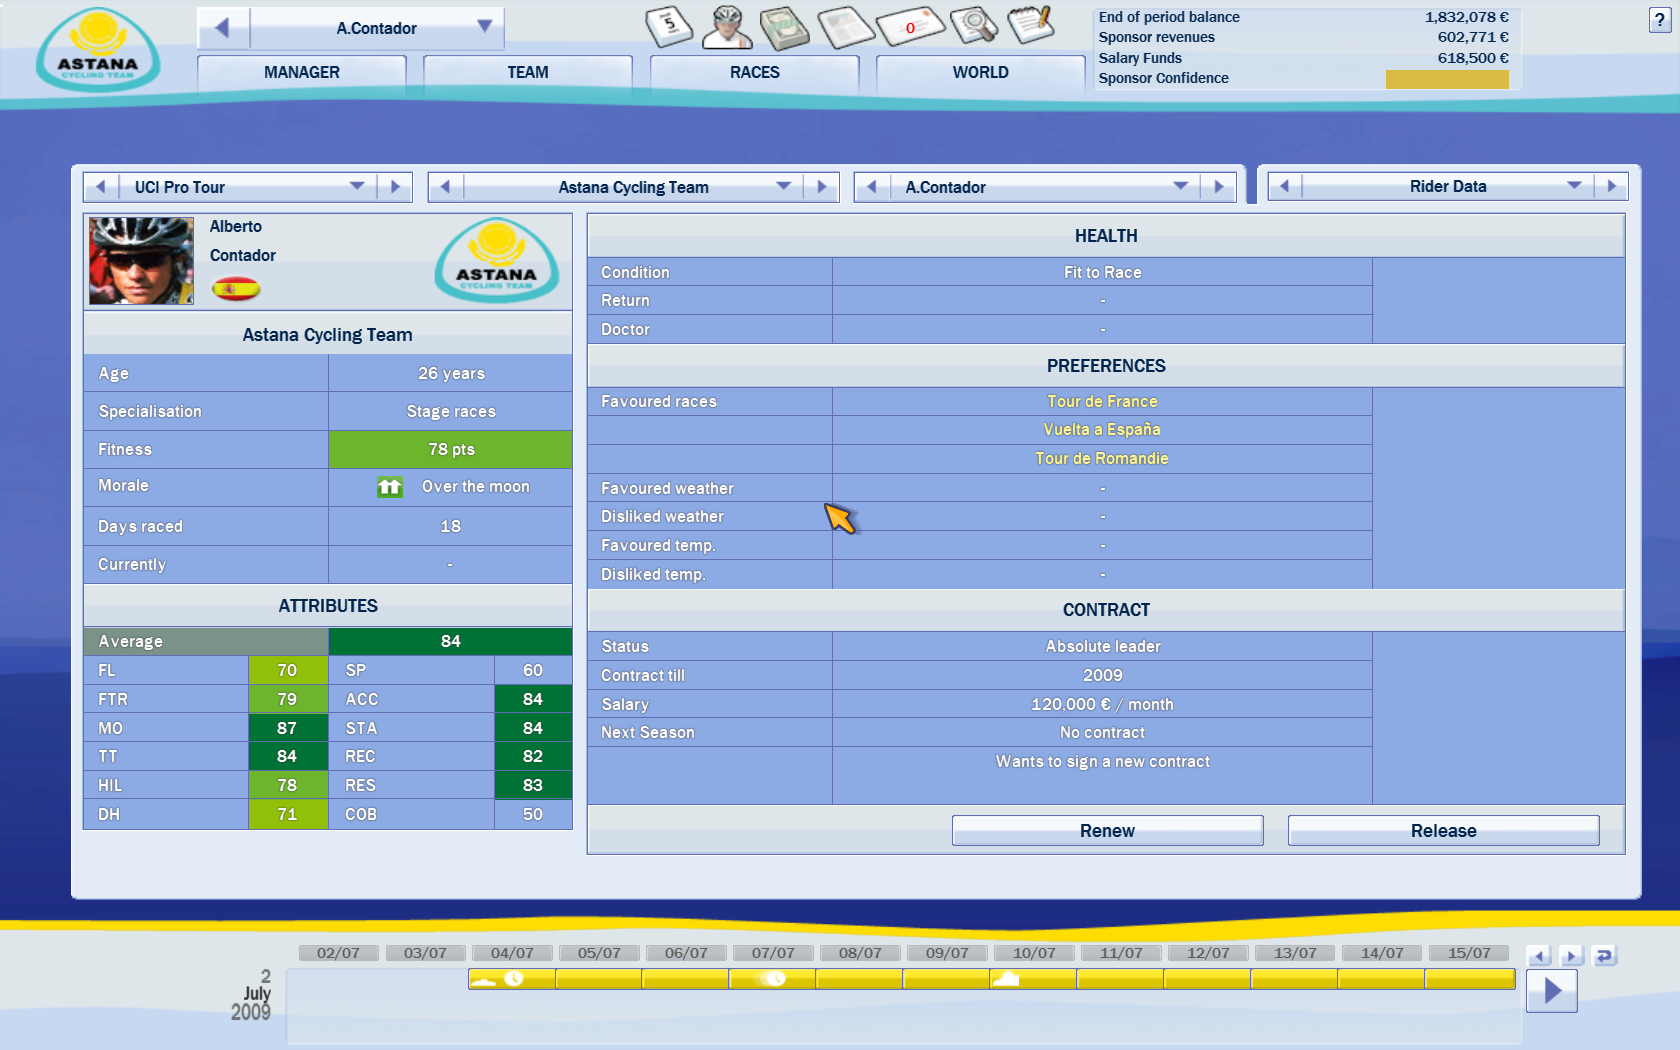This screenshot has width=1680, height=1050.
Task: Open the notepad with pencil icon
Action: click(x=1030, y=24)
